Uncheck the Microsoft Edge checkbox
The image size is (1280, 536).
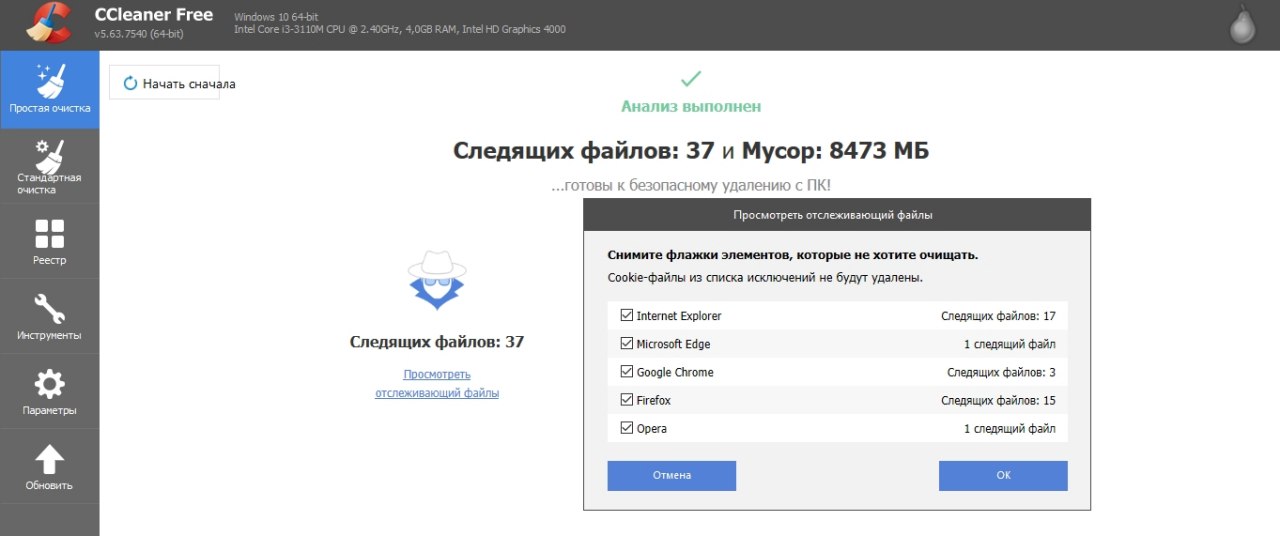pos(627,344)
